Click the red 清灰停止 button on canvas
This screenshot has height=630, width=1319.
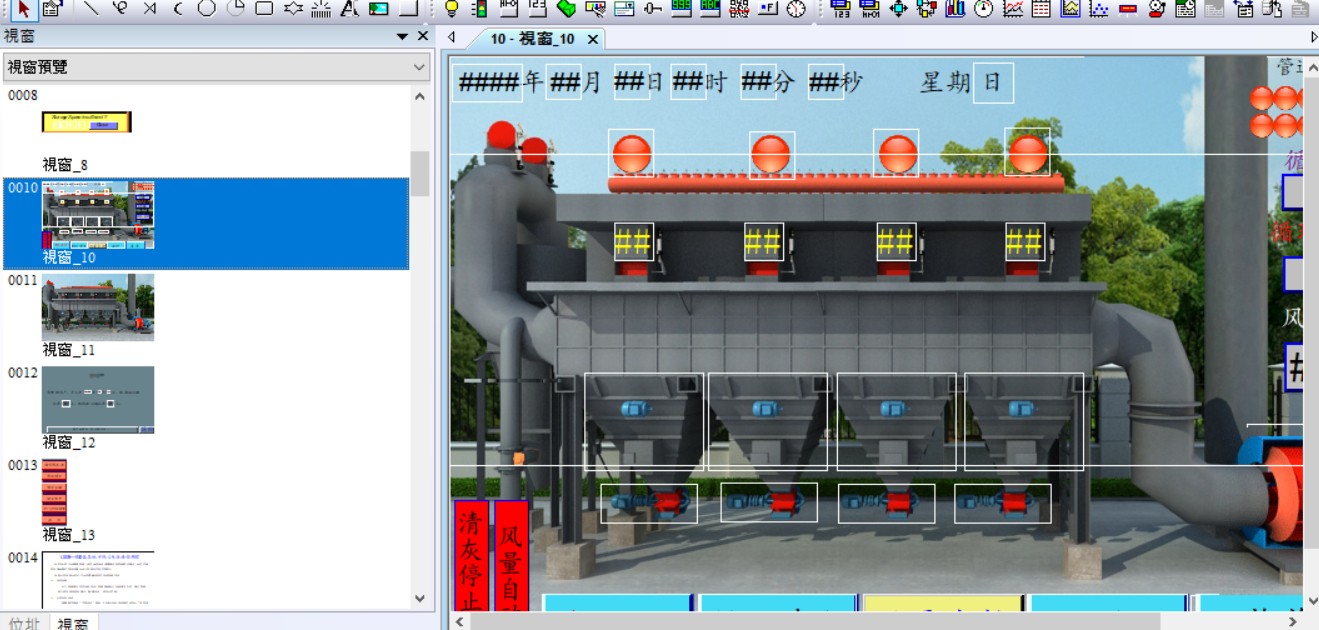471,556
